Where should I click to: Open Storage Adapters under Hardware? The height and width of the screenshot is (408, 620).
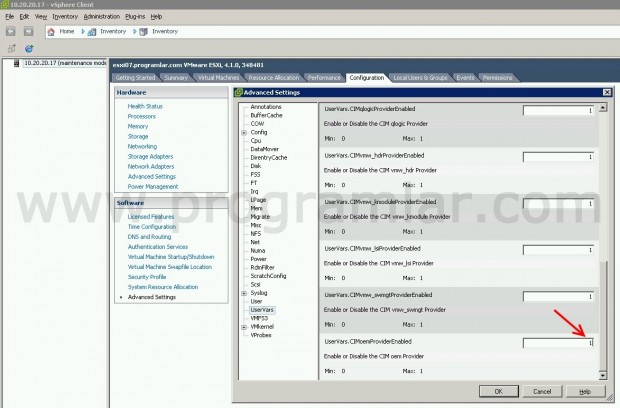(150, 157)
